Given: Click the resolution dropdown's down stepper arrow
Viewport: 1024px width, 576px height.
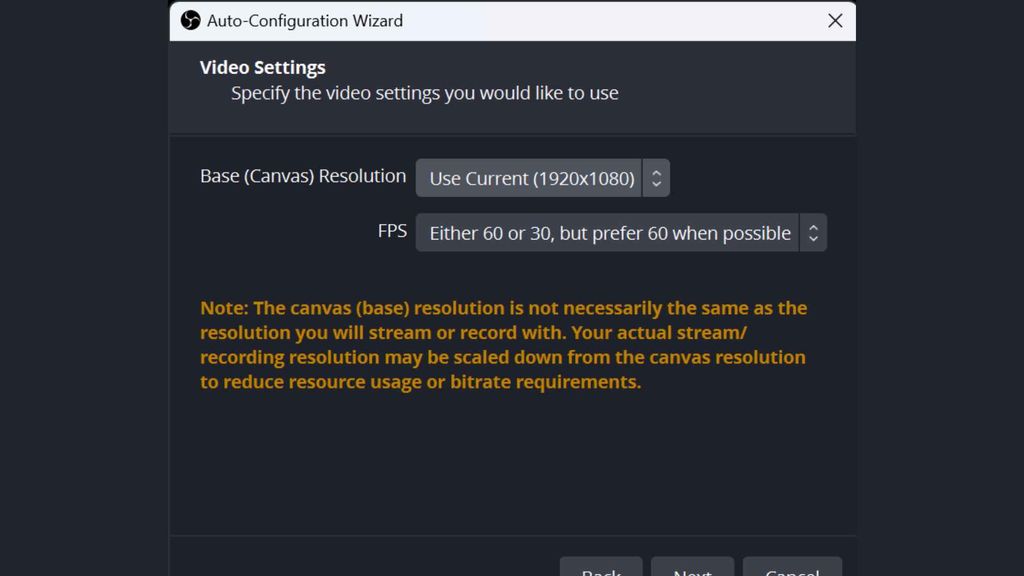Looking at the screenshot, I should [657, 183].
